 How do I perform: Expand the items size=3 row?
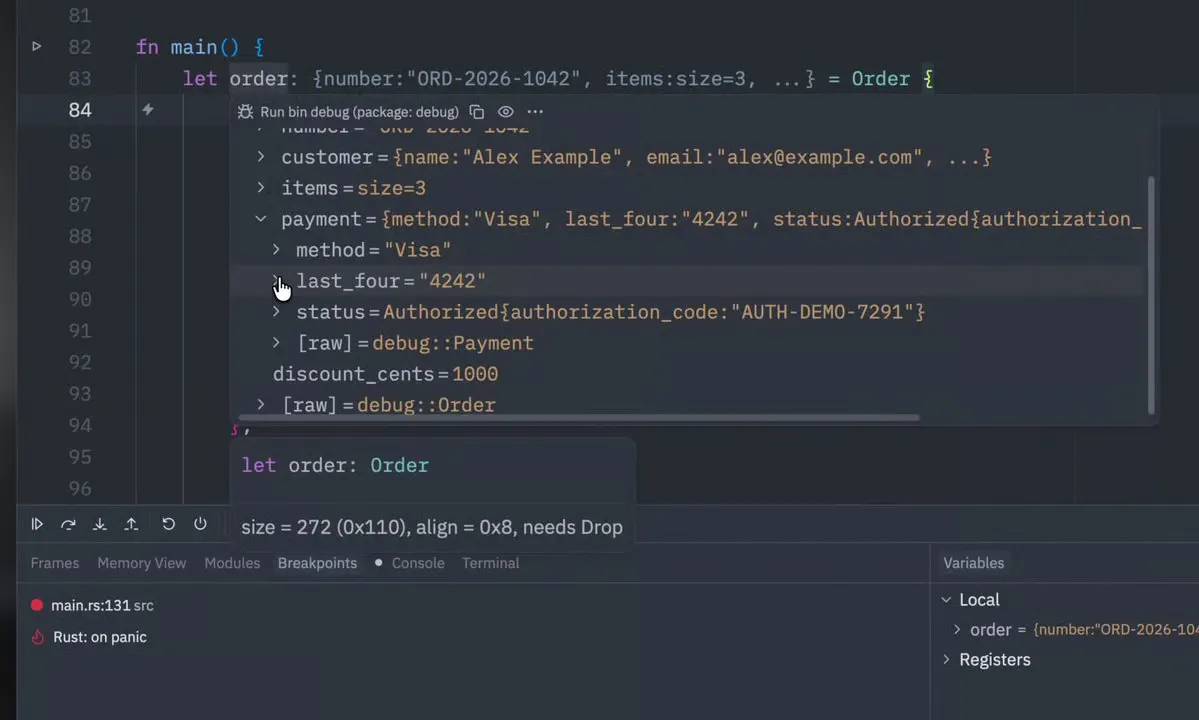pos(261,187)
